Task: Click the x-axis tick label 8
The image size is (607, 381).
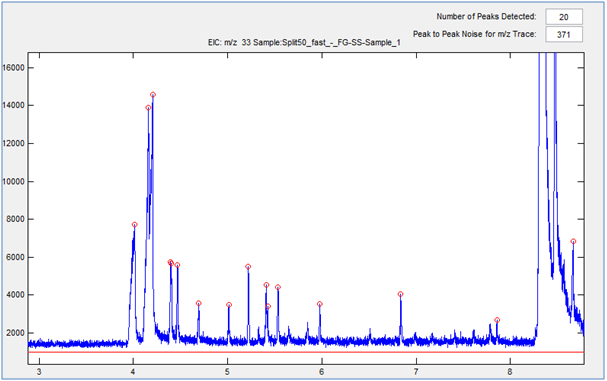Action: pyautogui.click(x=510, y=372)
